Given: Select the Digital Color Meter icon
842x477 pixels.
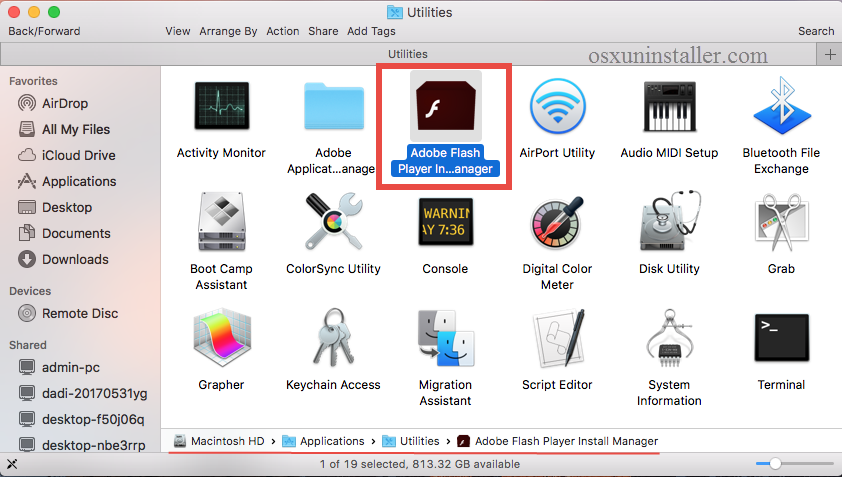Looking at the screenshot, I should click(557, 223).
